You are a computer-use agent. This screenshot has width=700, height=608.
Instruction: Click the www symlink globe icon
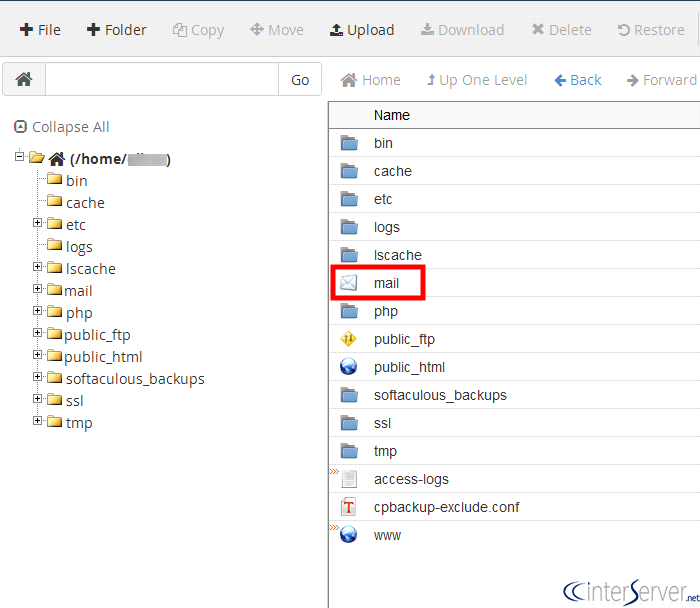[348, 535]
